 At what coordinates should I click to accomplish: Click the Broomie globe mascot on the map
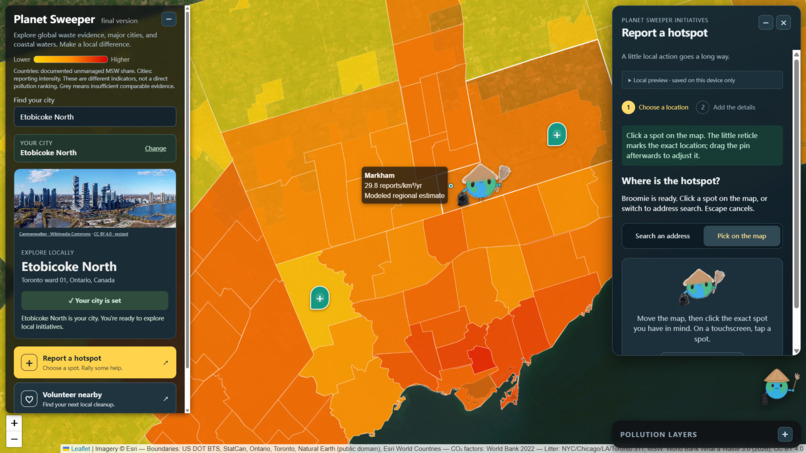point(483,184)
